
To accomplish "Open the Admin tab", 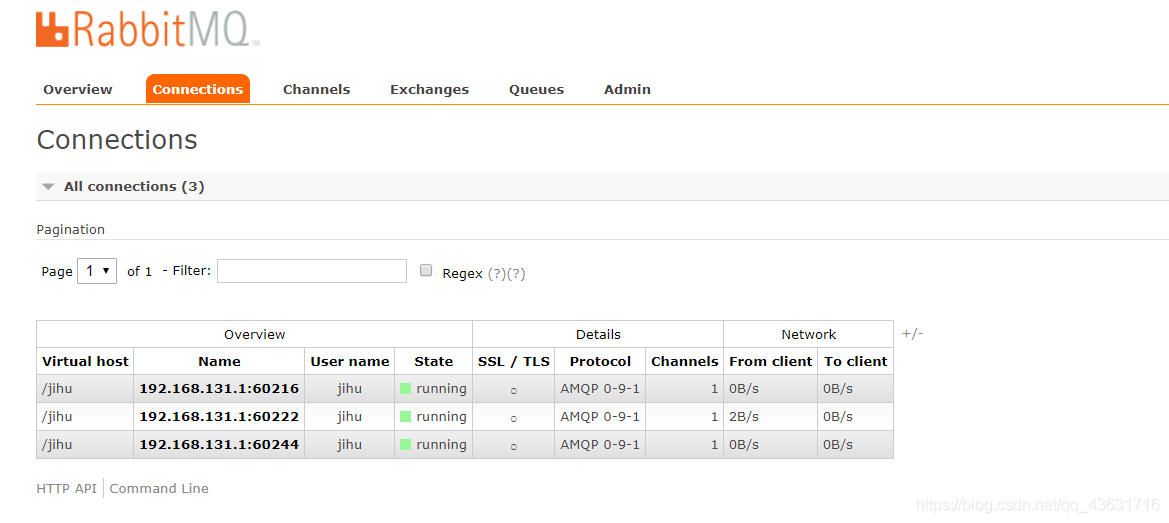I will (x=627, y=89).
